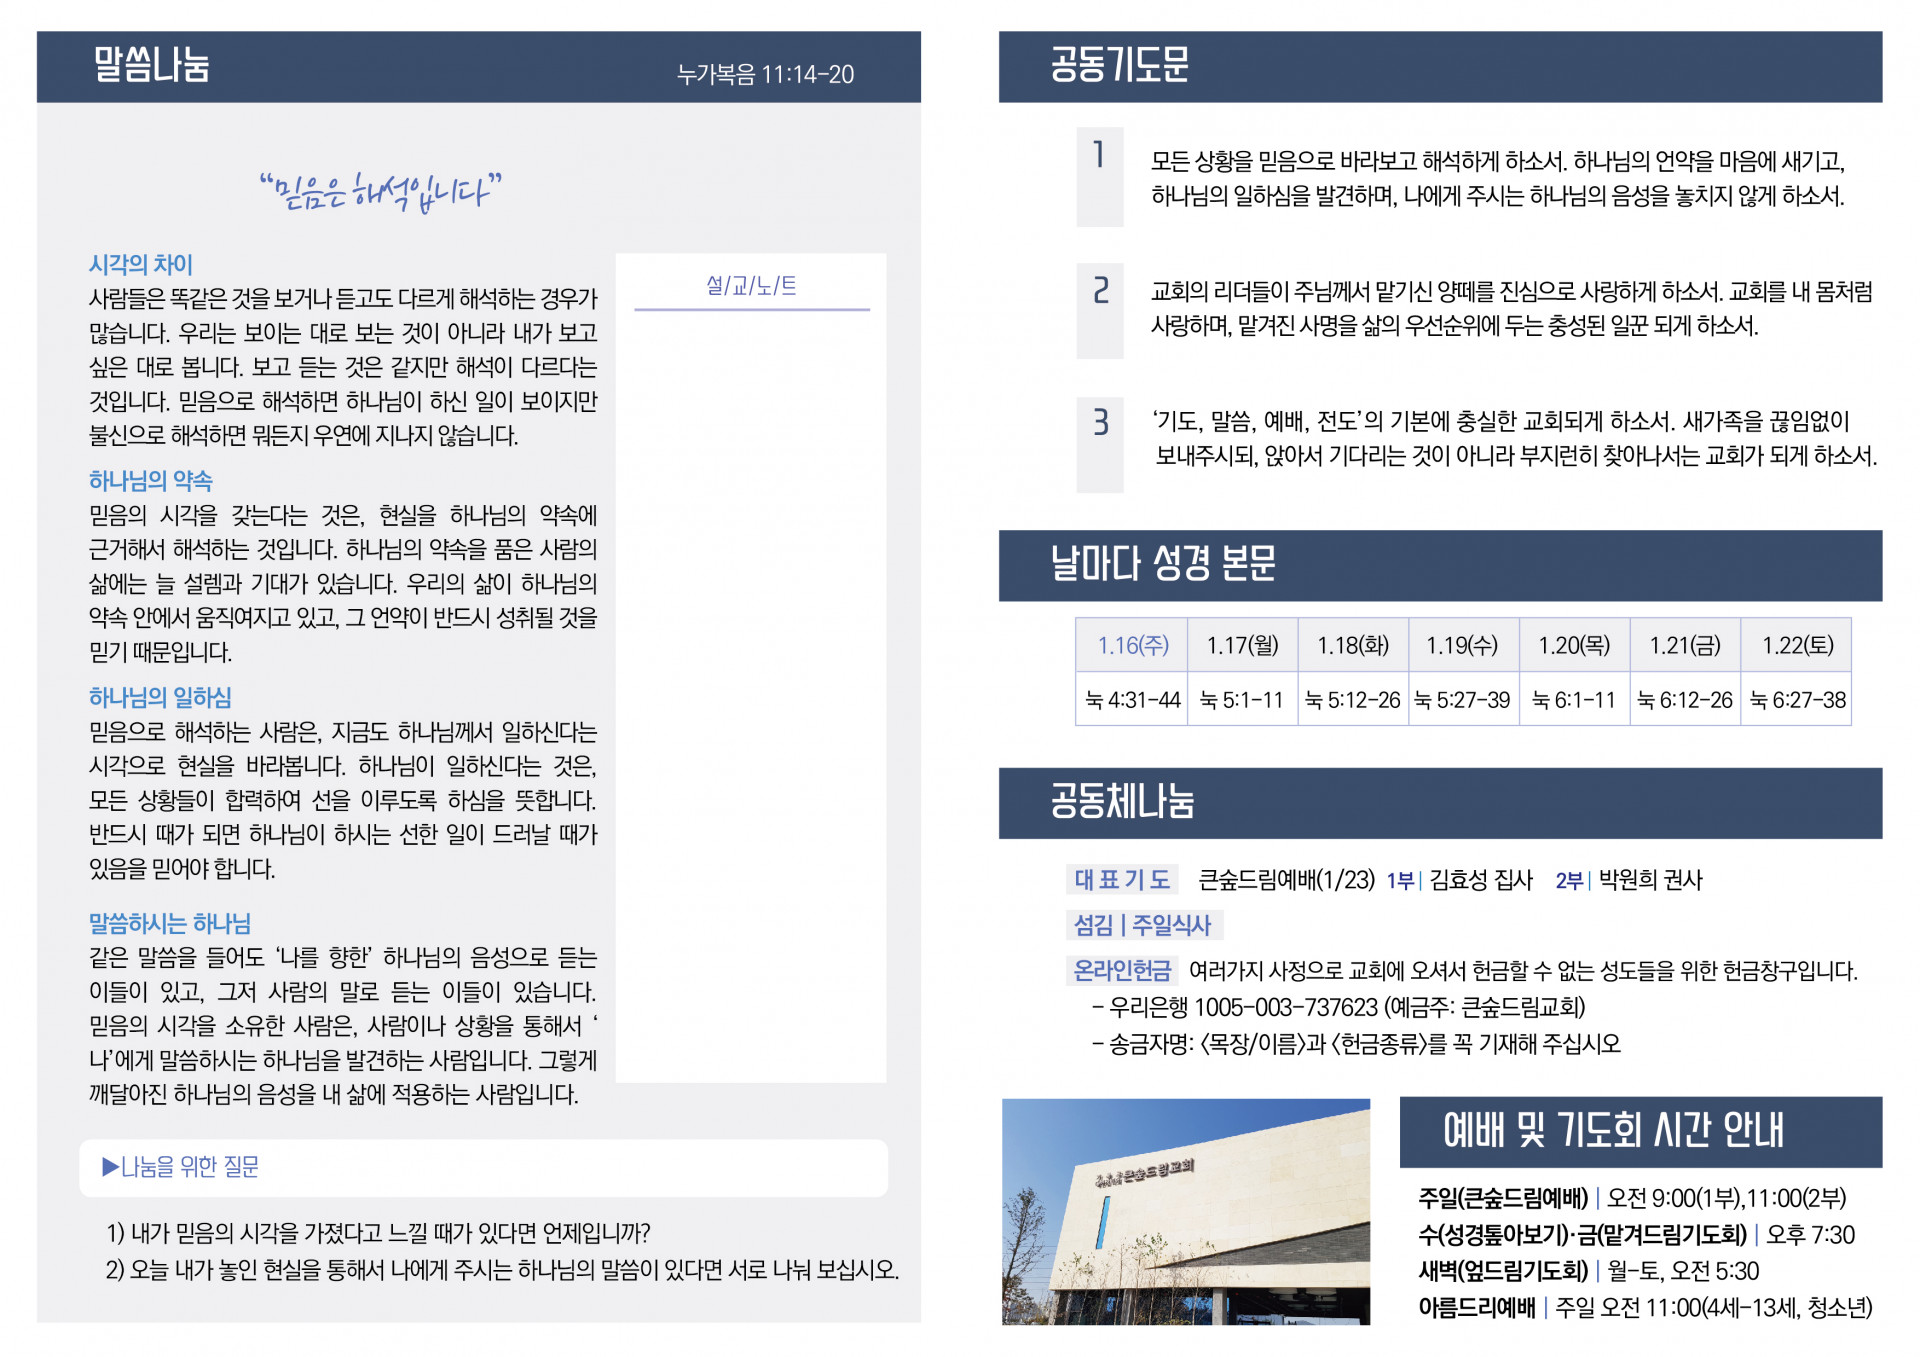Click the 주일(큰숲드림예배) schedule line
Viewport: 1920px width, 1357px height.
[x=1632, y=1198]
